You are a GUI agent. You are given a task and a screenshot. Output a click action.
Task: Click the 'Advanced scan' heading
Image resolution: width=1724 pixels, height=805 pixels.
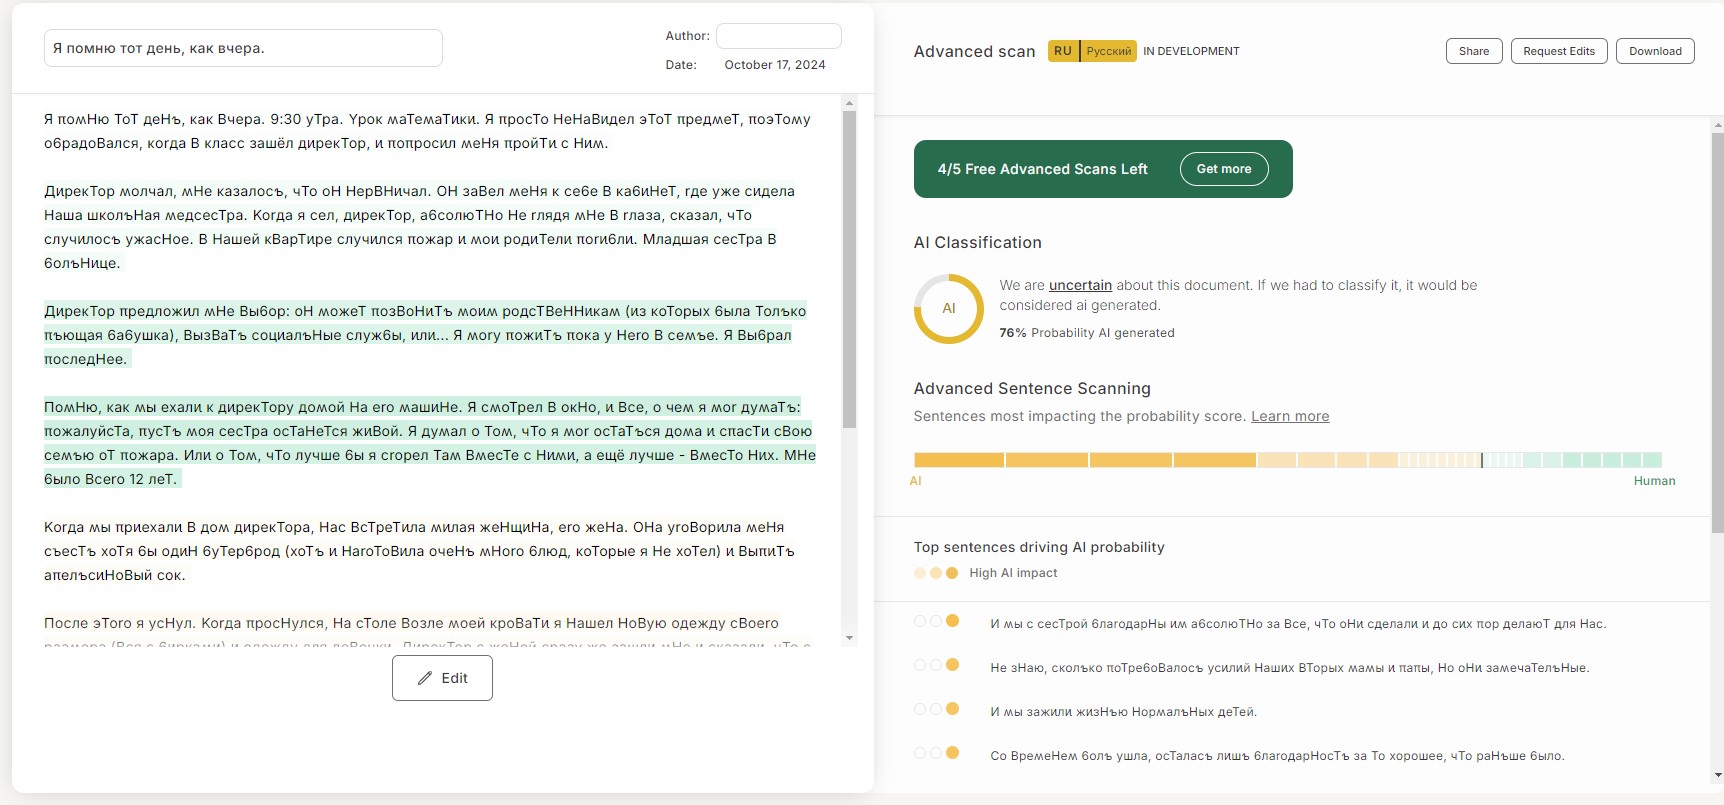(974, 51)
